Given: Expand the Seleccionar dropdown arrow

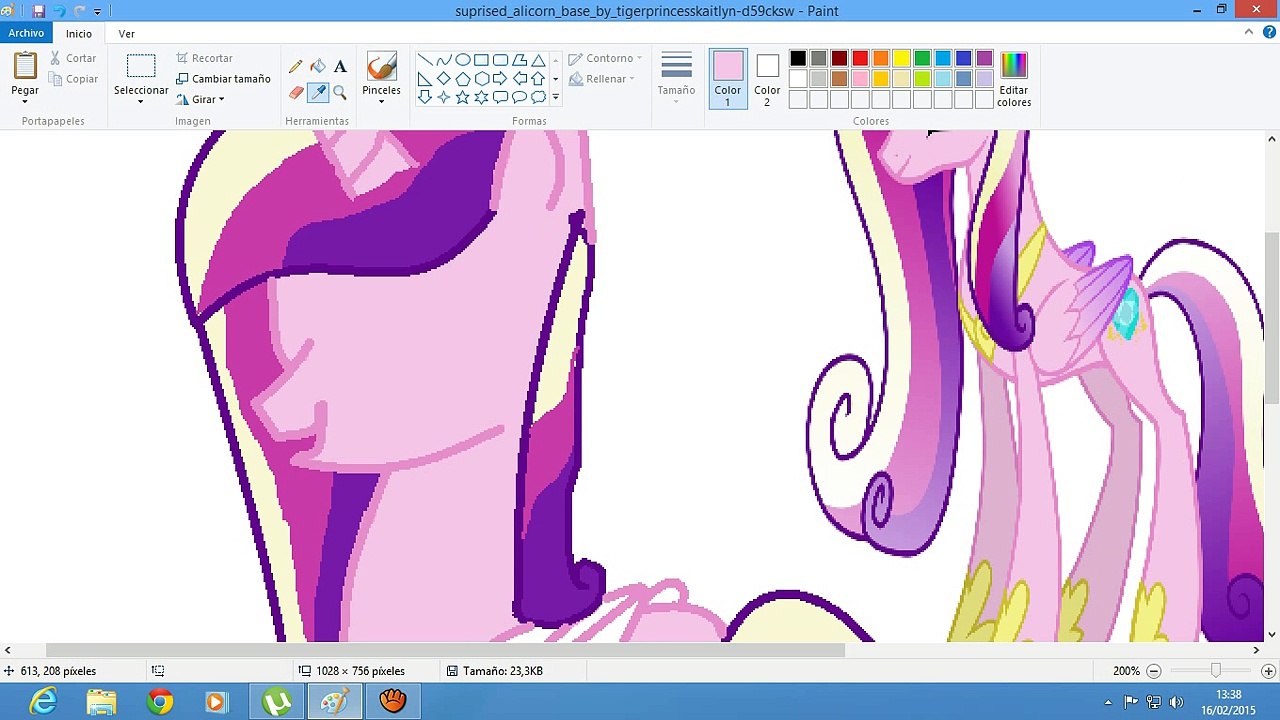Looking at the screenshot, I should tap(141, 101).
